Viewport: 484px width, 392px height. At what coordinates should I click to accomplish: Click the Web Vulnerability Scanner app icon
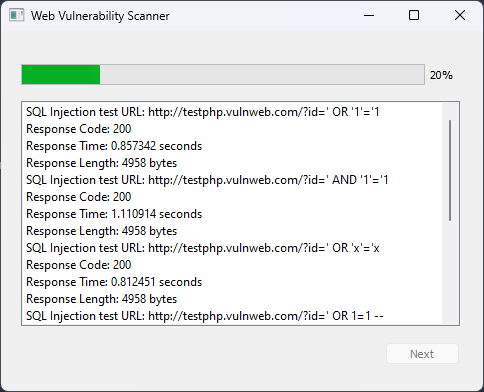click(x=16, y=15)
